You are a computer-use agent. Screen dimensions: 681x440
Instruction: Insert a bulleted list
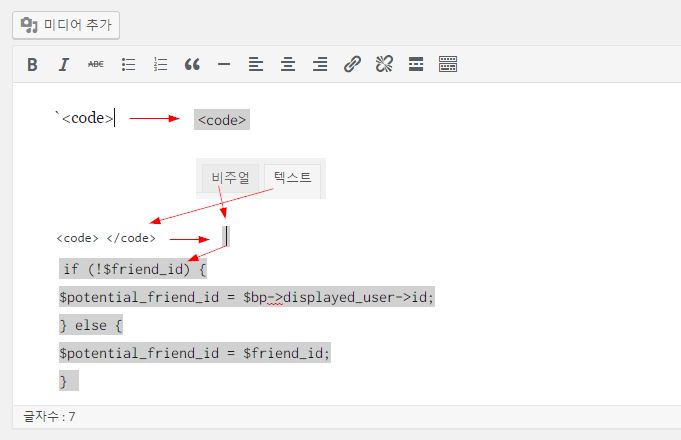(128, 64)
